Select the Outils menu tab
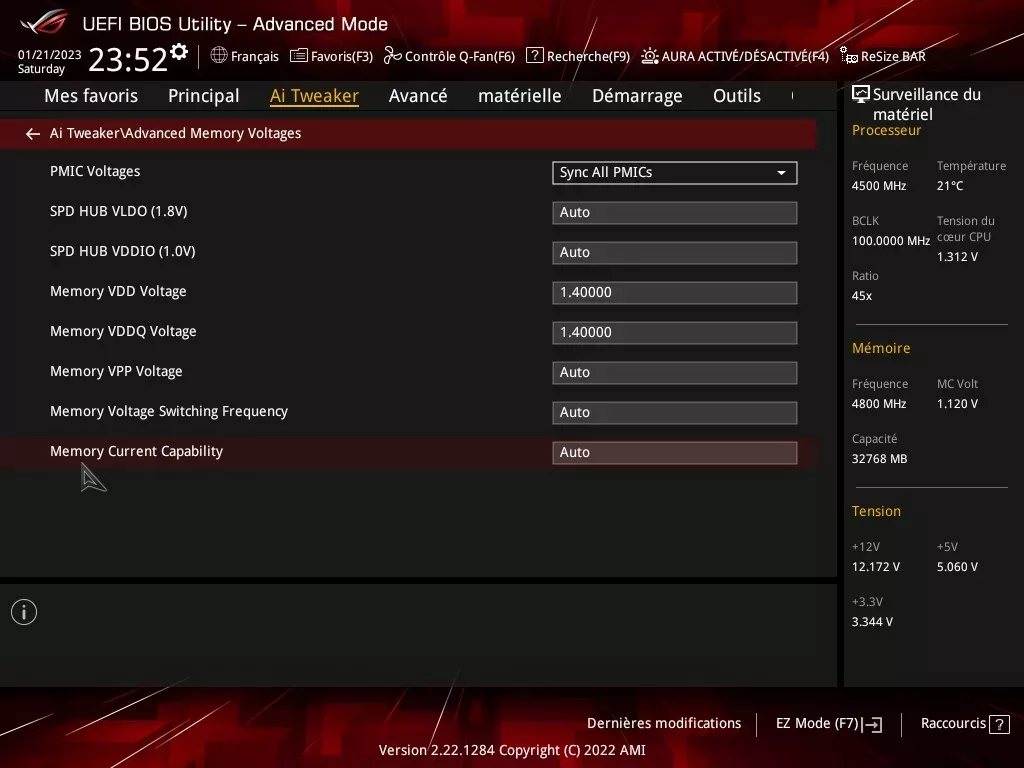1024x768 pixels. 737,96
